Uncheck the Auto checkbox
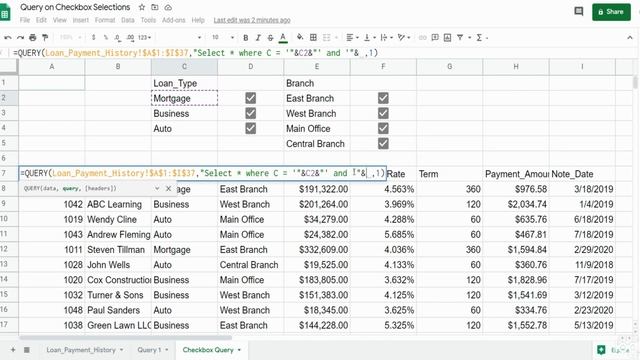This screenshot has height=360, width=640. click(x=251, y=128)
